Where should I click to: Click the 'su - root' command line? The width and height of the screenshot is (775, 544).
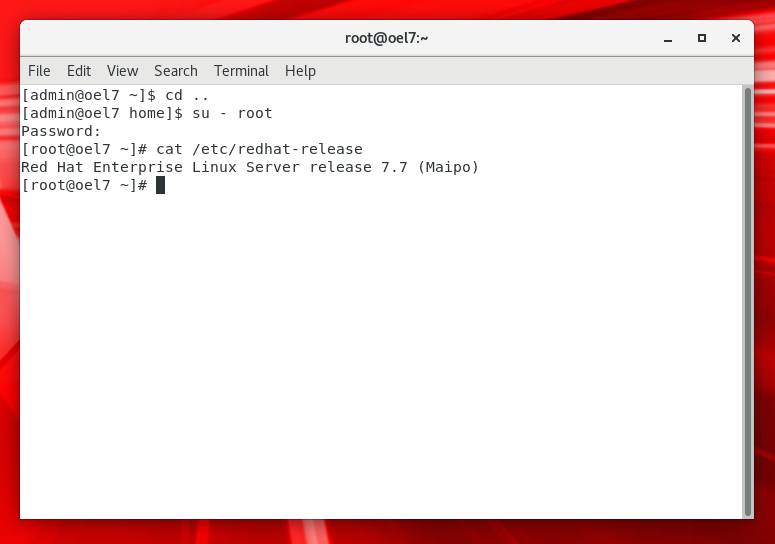coord(147,113)
